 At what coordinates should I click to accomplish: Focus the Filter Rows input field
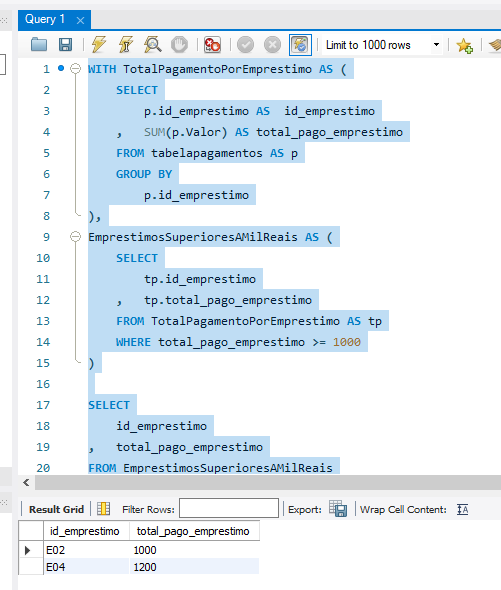[229, 508]
